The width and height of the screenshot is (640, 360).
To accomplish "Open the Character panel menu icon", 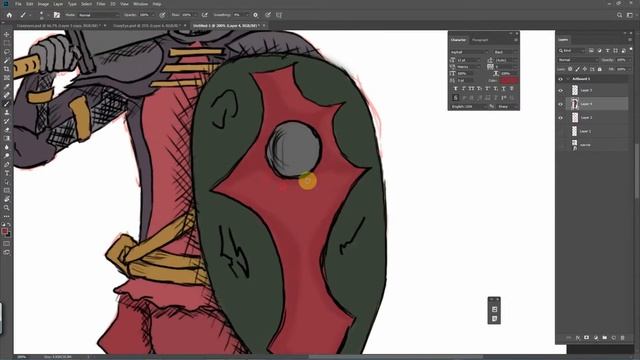I will (x=516, y=40).
